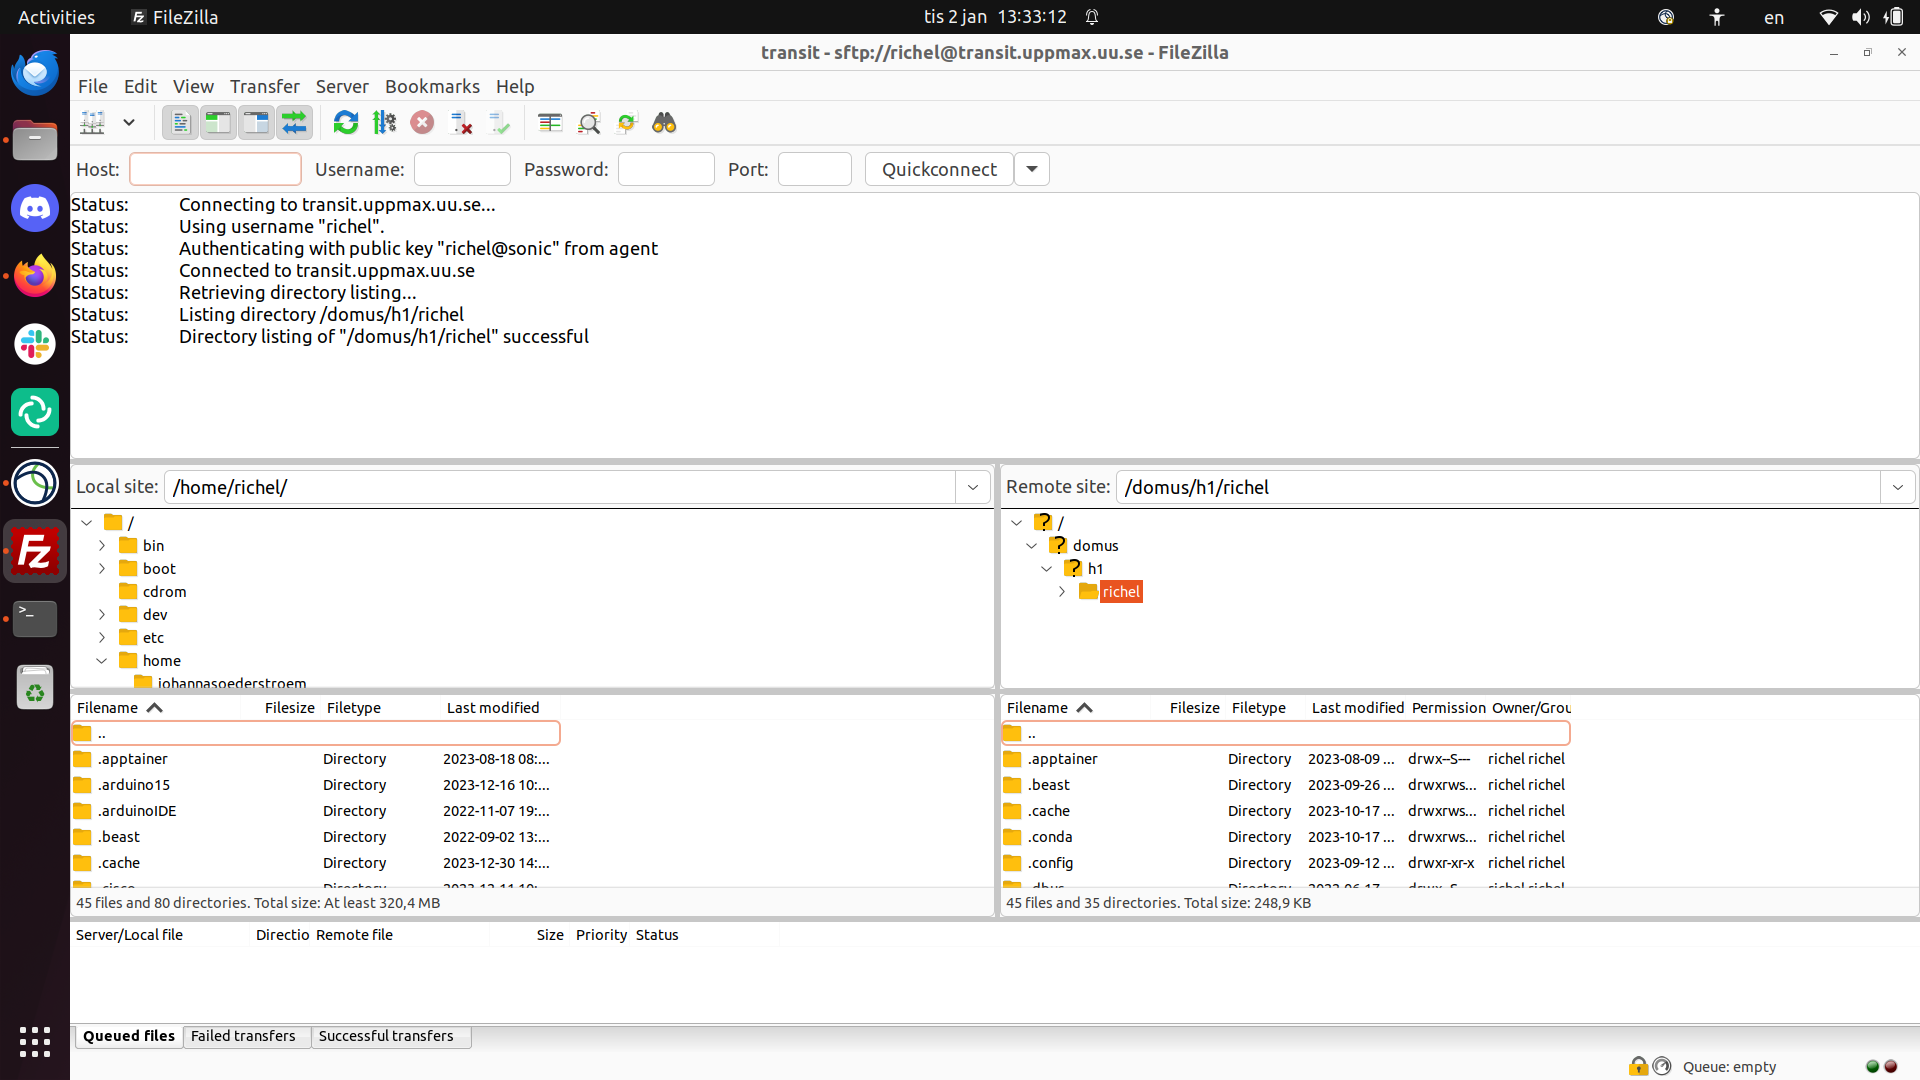
Task: Expand the local home directory tree item
Action: pyautogui.click(x=102, y=659)
